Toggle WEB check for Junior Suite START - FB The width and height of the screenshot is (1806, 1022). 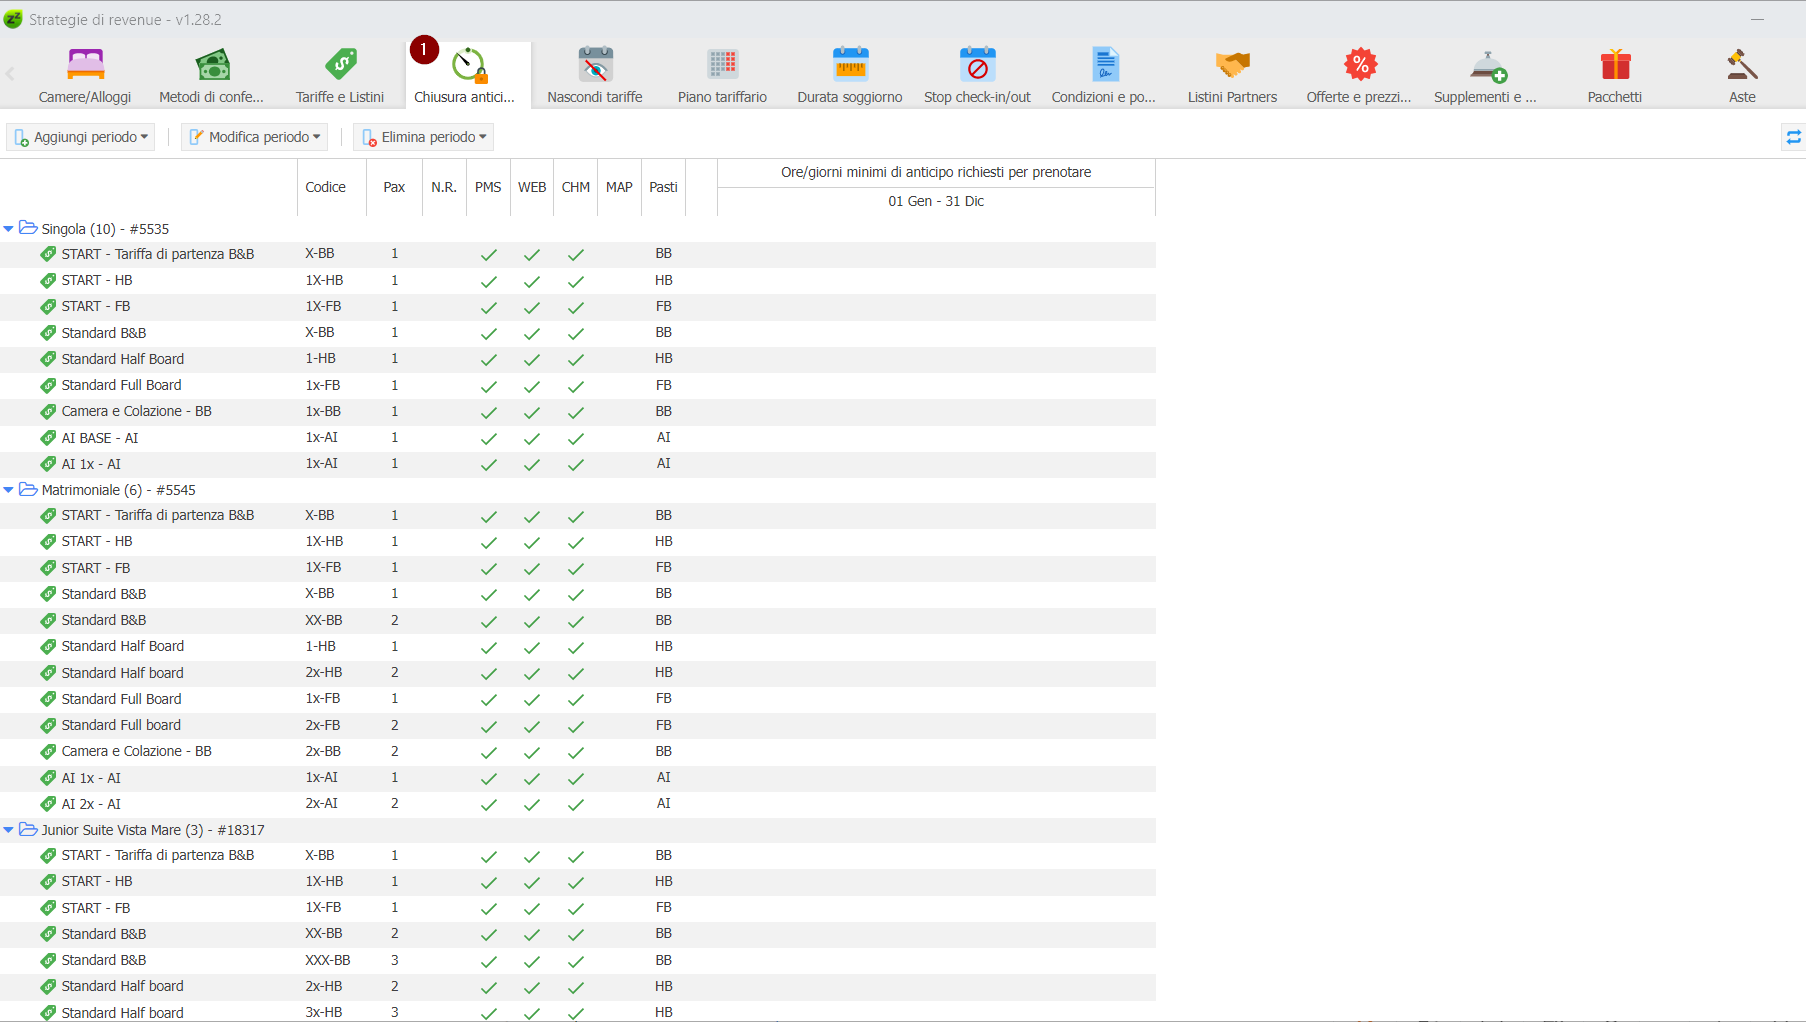pos(532,908)
